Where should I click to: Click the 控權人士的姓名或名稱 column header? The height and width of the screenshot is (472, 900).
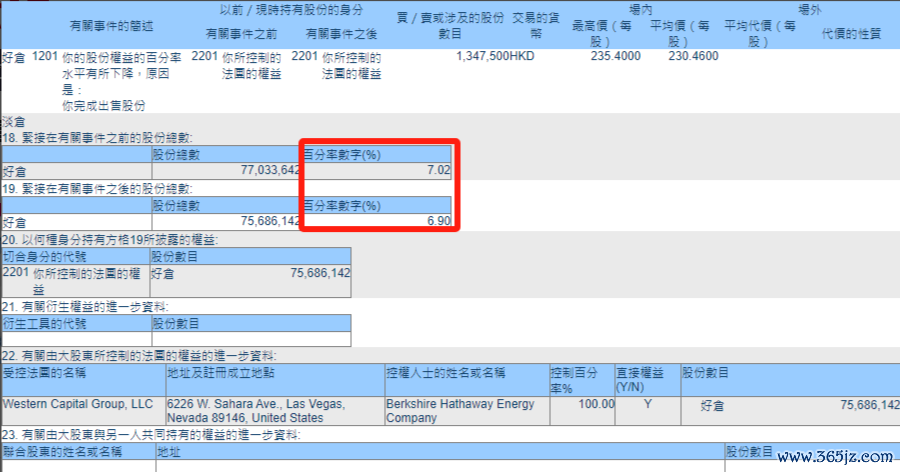click(x=446, y=372)
